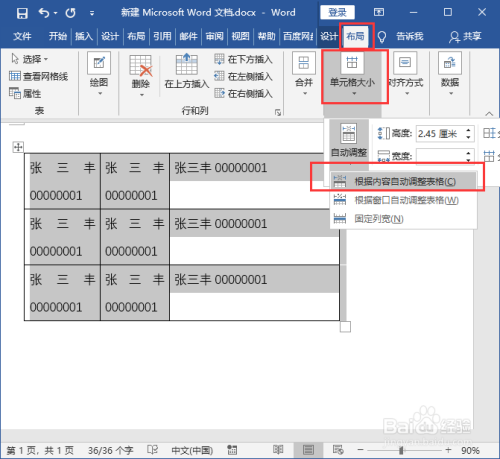Open table 属性 properties
Screen dimensions: 500x459
pos(25,94)
